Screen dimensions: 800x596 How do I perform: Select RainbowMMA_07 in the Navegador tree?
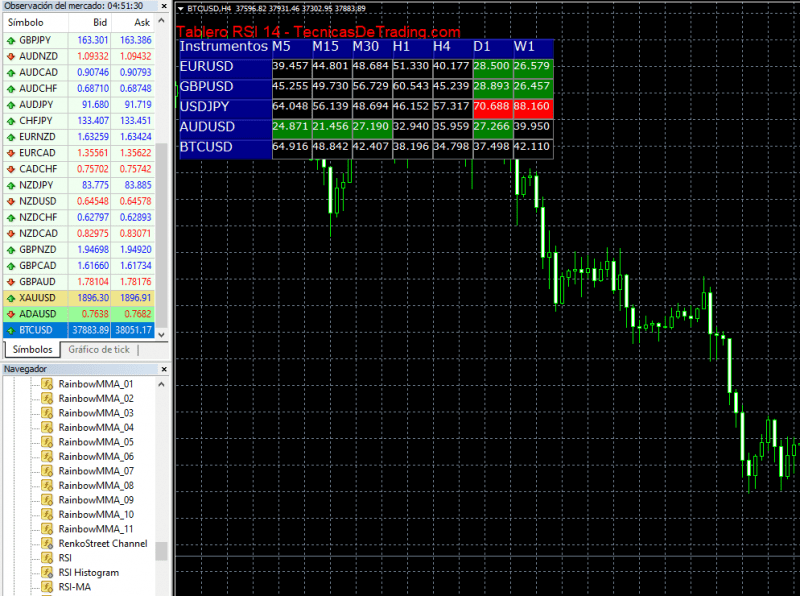(x=96, y=471)
